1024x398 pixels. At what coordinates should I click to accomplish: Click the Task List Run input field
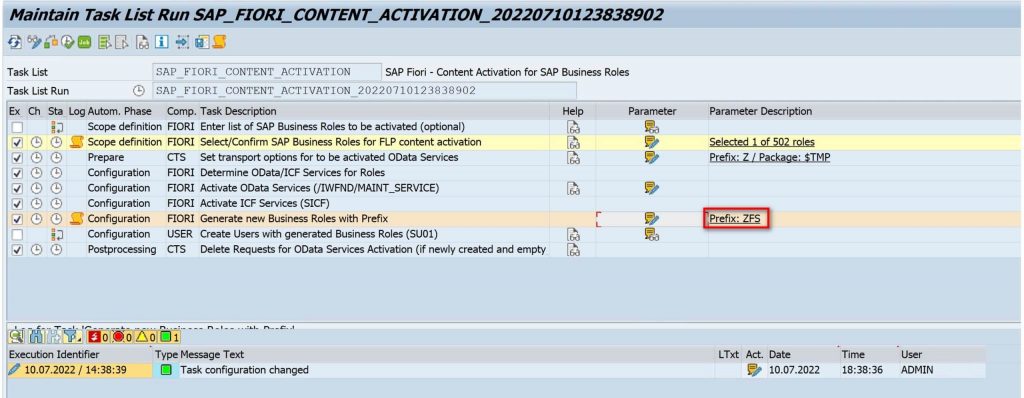(x=364, y=90)
